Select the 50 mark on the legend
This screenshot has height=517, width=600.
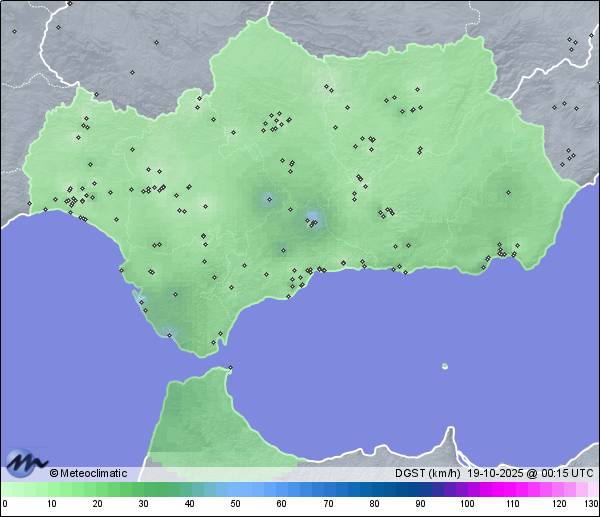coord(235,504)
